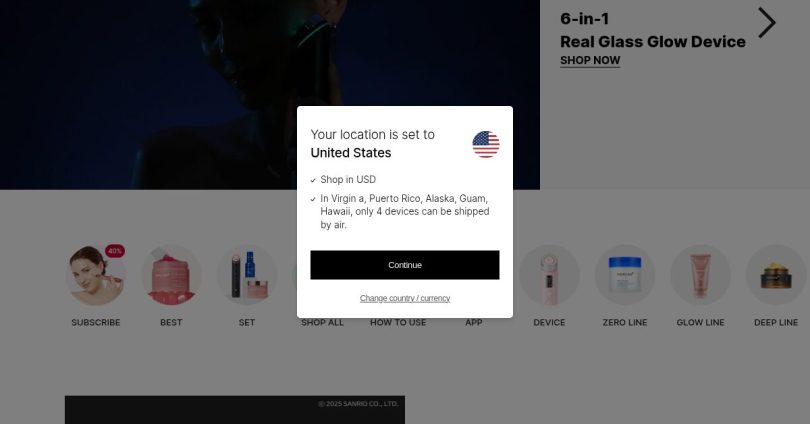
Task: Select the ZERO LINE product icon
Action: tap(625, 275)
